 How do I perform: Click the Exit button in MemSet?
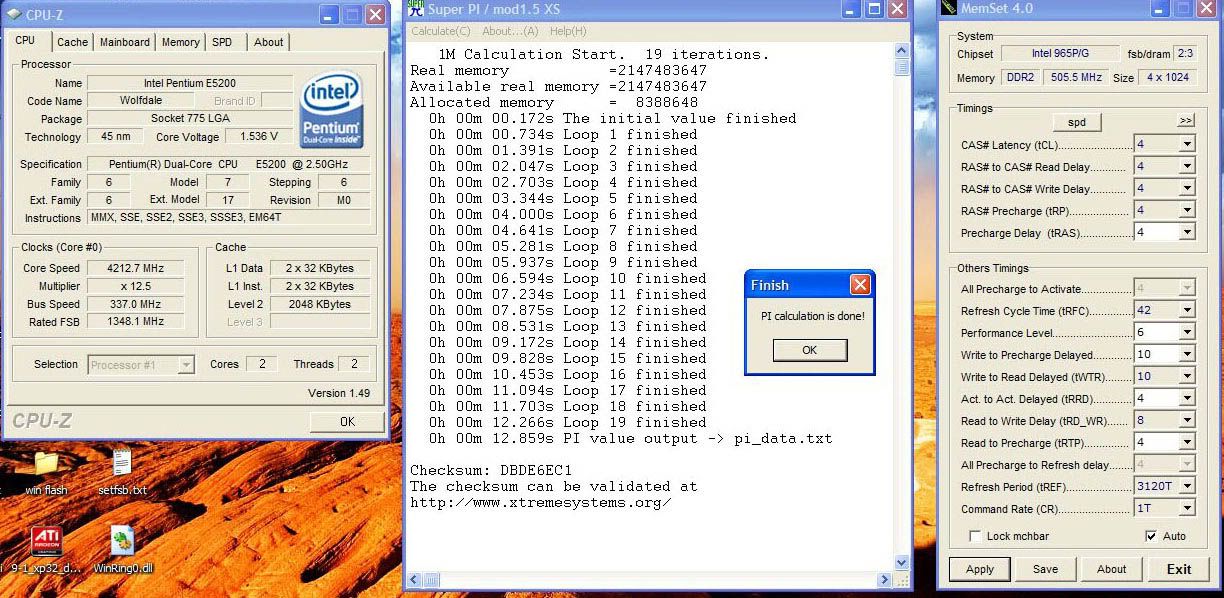(x=1179, y=569)
